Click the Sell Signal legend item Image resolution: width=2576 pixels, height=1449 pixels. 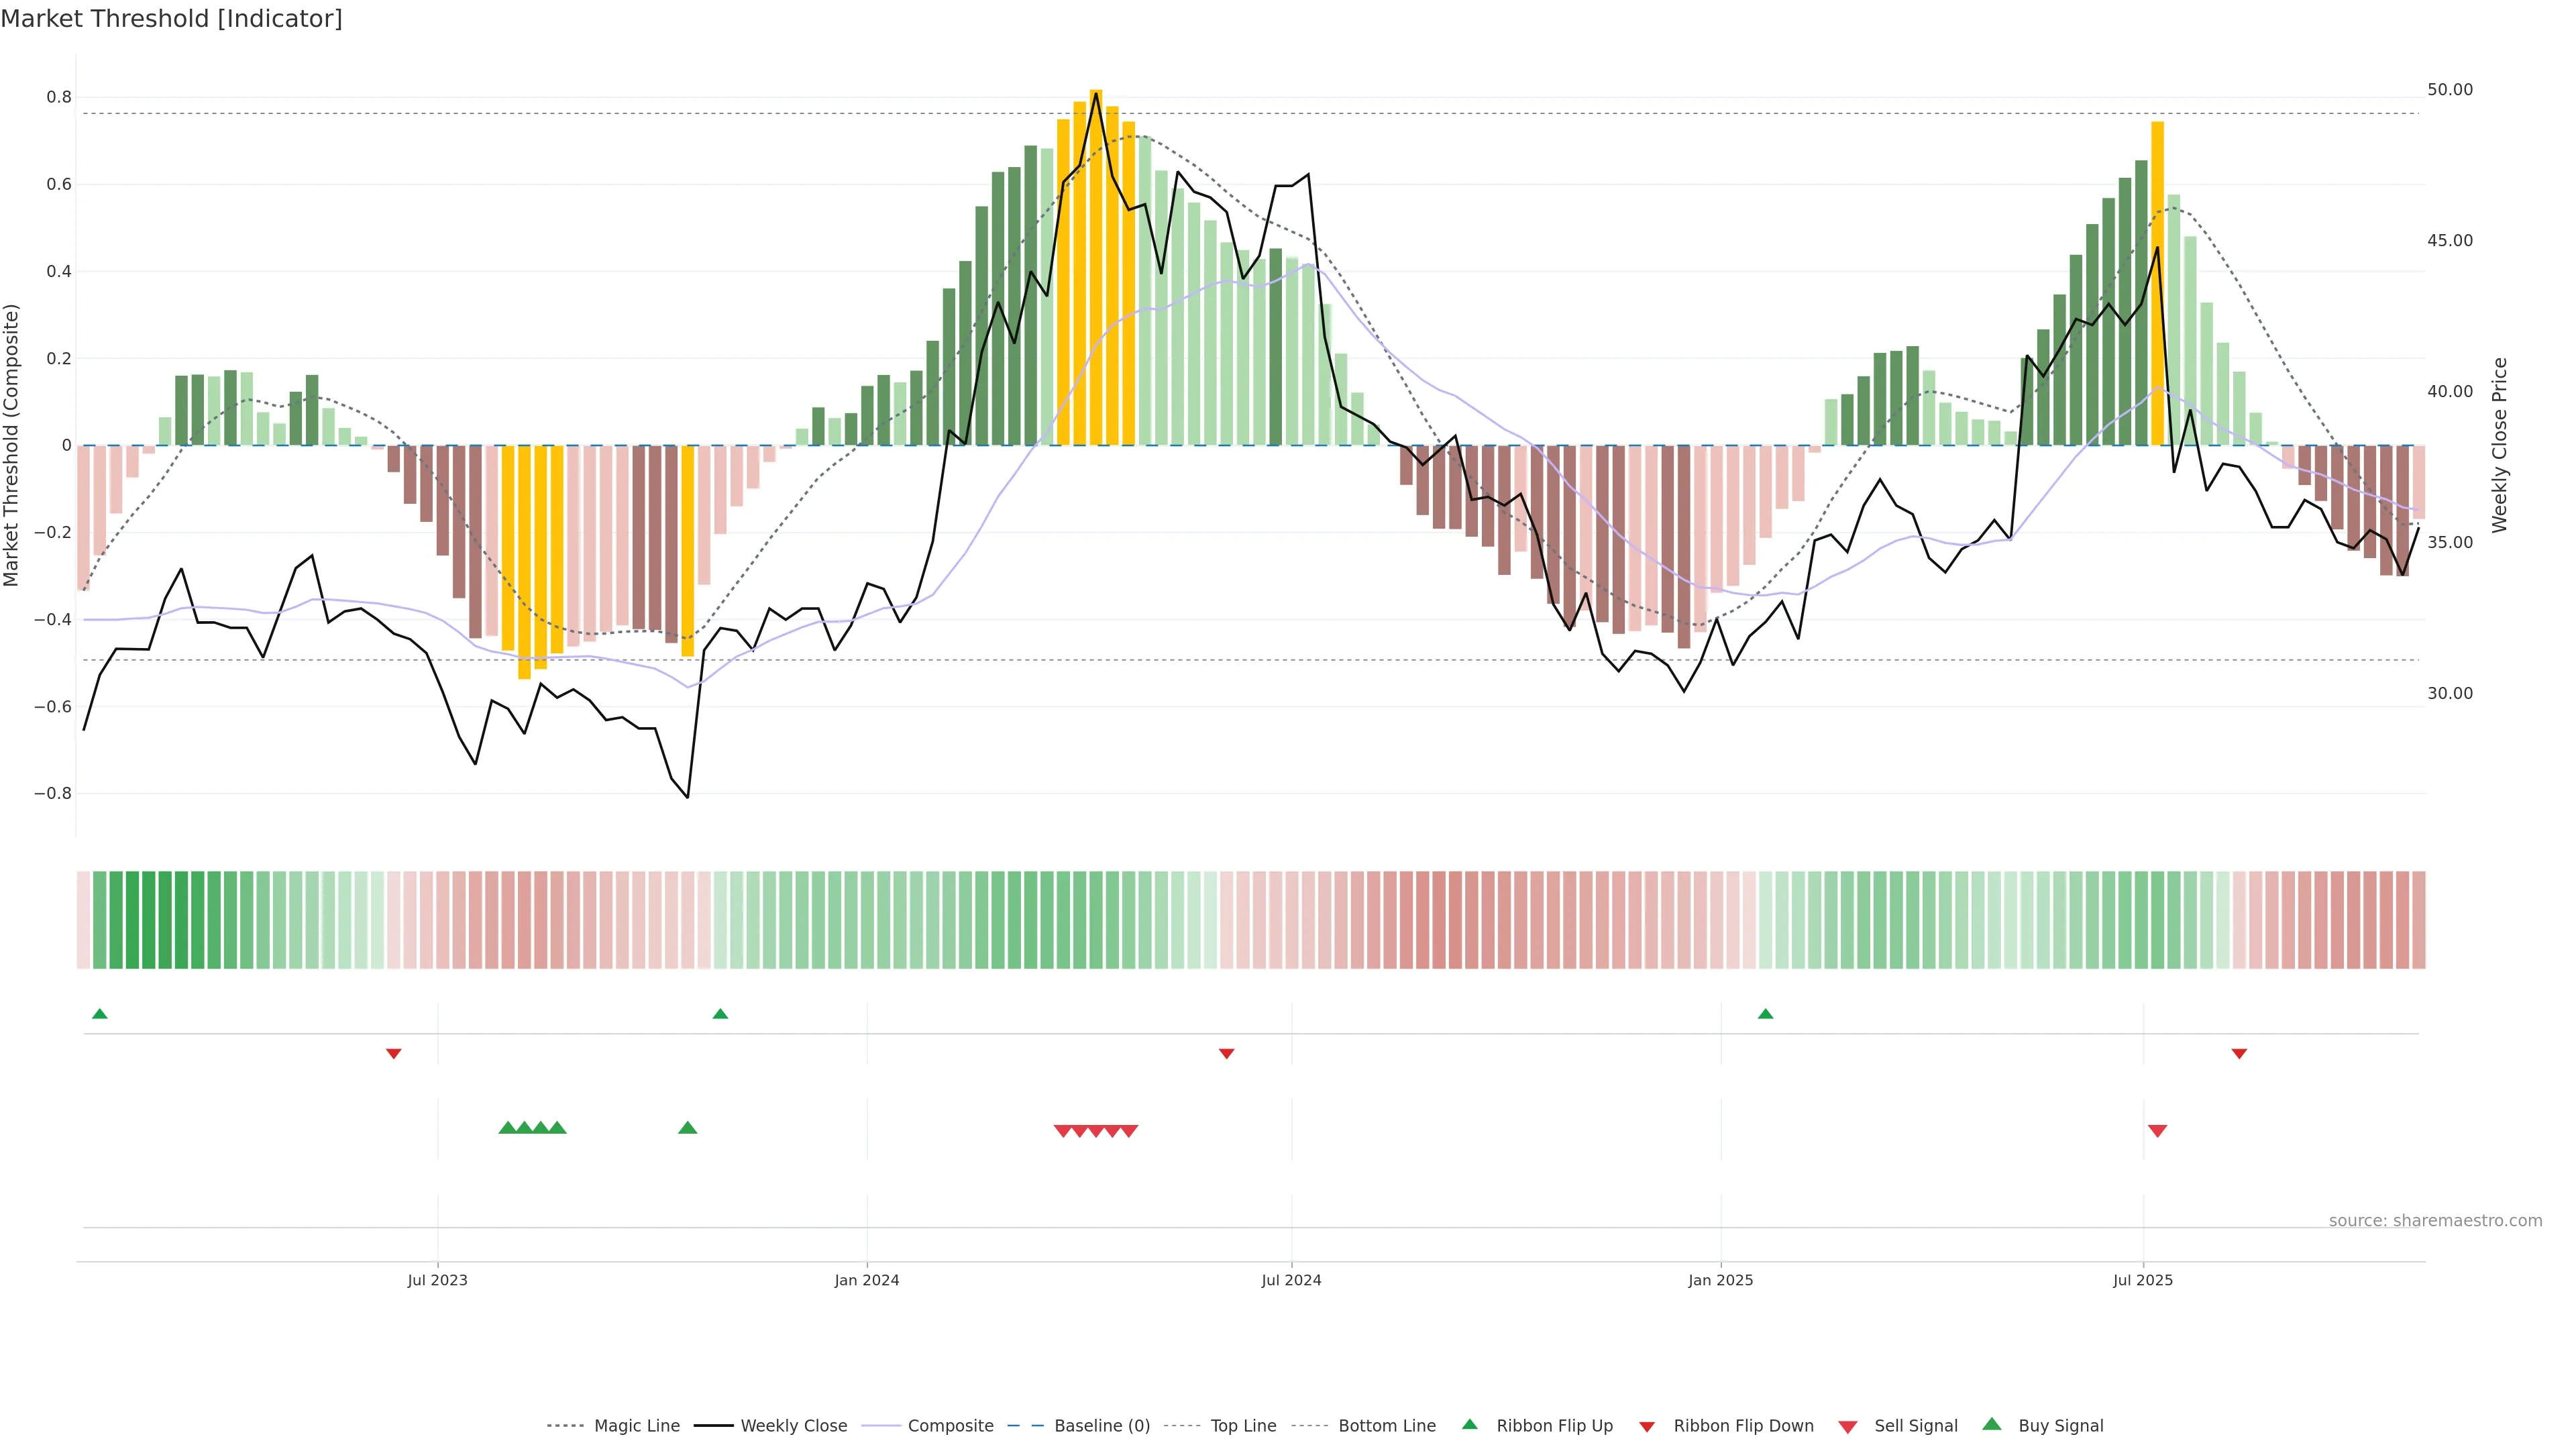coord(1915,1426)
